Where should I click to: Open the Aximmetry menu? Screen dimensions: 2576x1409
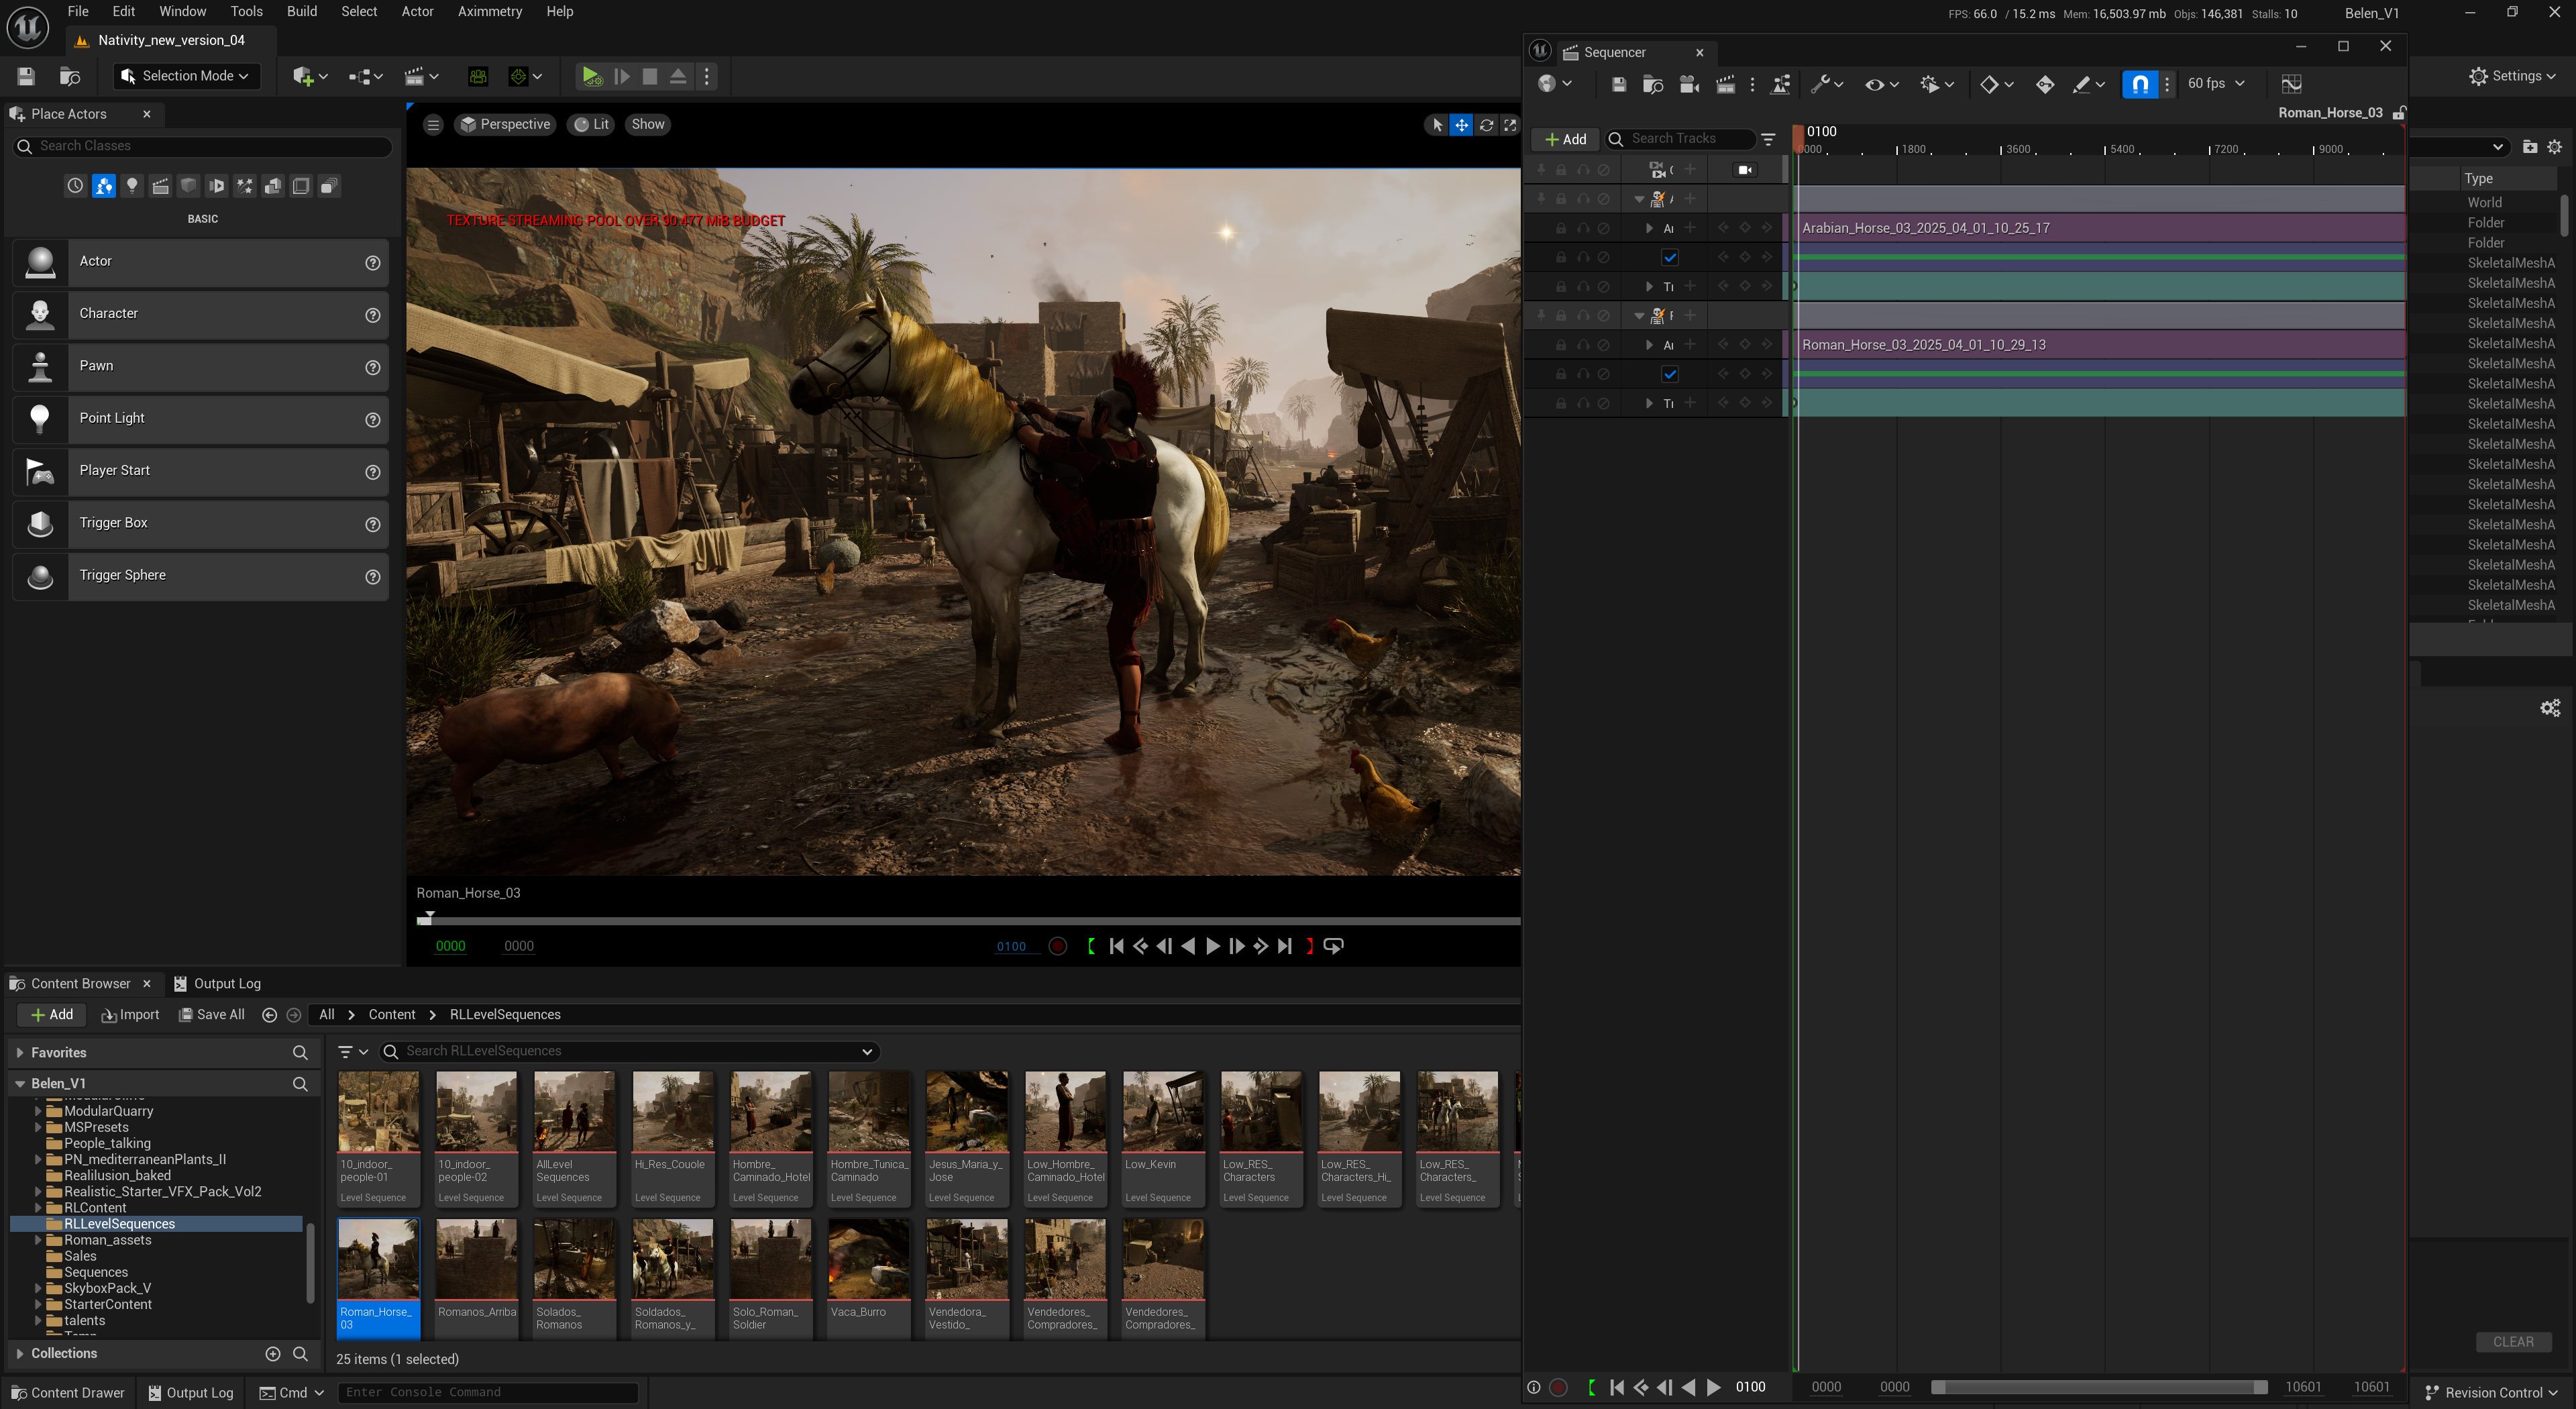click(490, 12)
